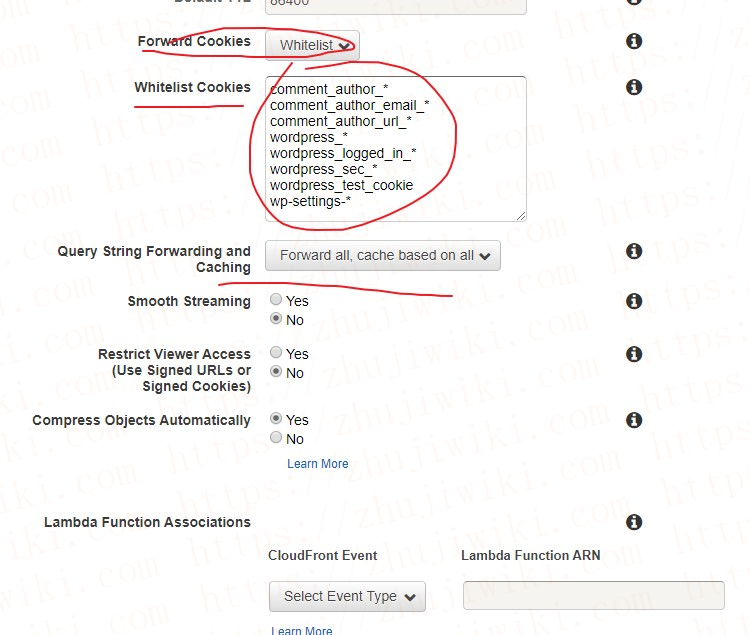
Task: Open Learn More link under Compress Objects
Action: (x=318, y=464)
